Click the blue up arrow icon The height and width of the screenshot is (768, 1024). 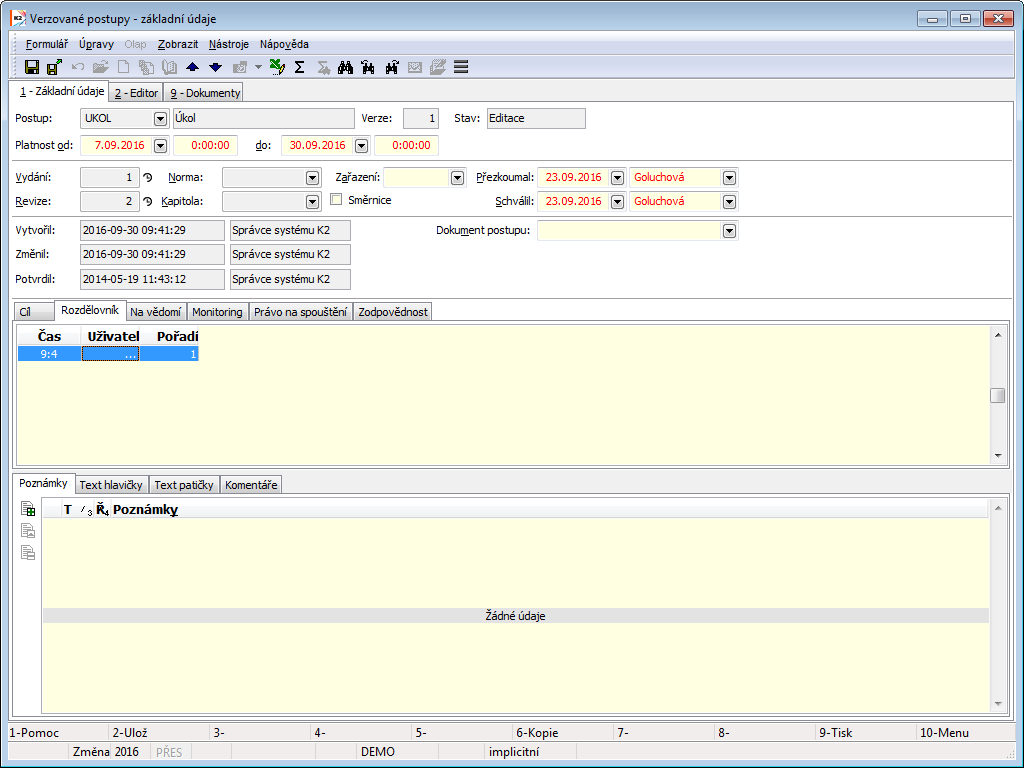(193, 67)
